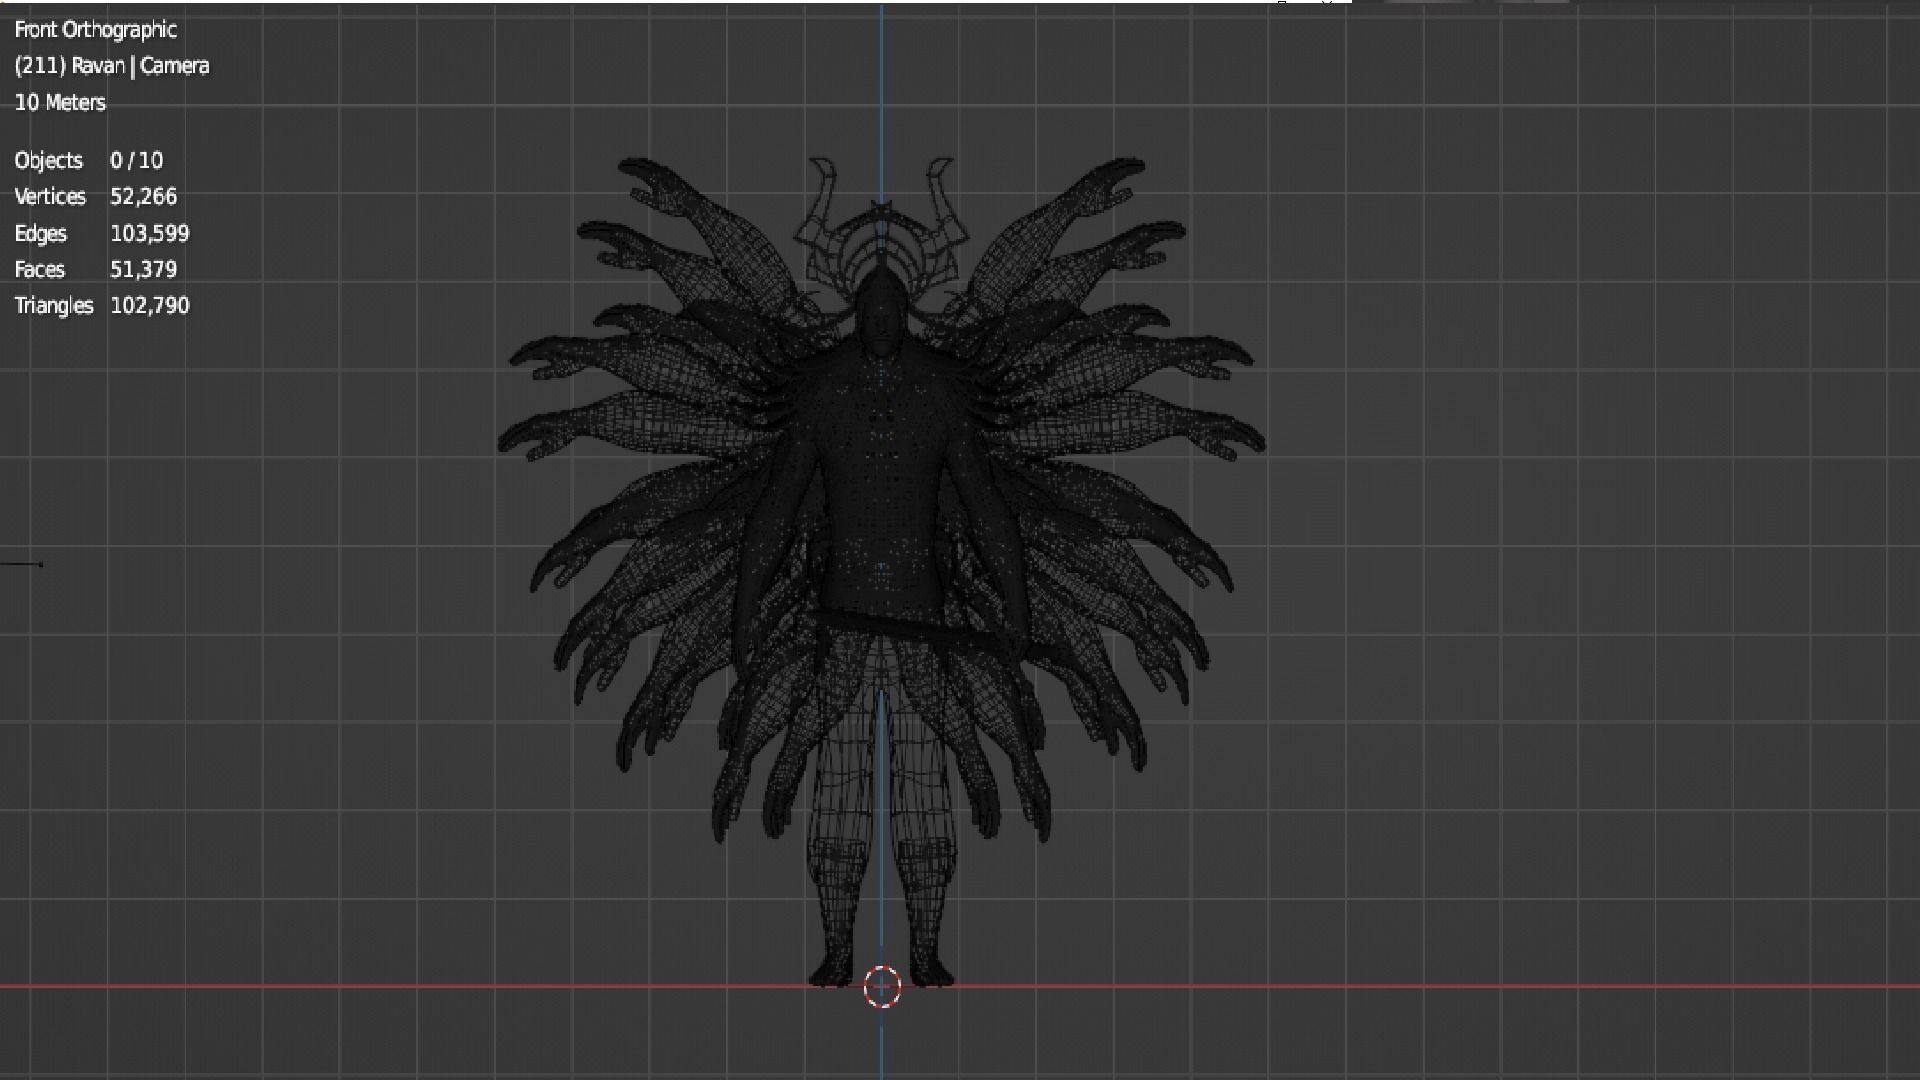Click the Vertices count 52,266
Viewport: 1920px width, 1080px height.
(x=143, y=197)
